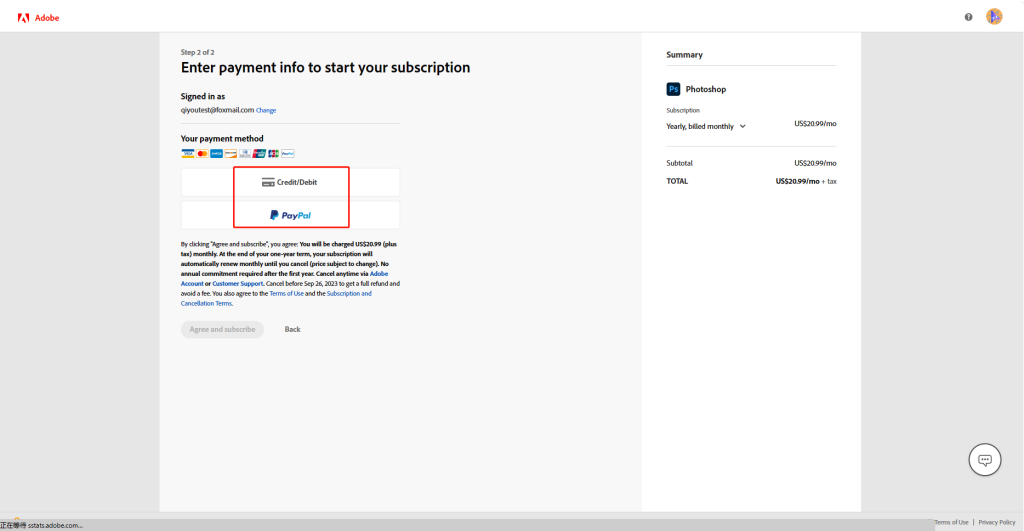Click the status bar text sstats.adobe.com
Viewport: 1024px width, 531px height.
(56, 525)
